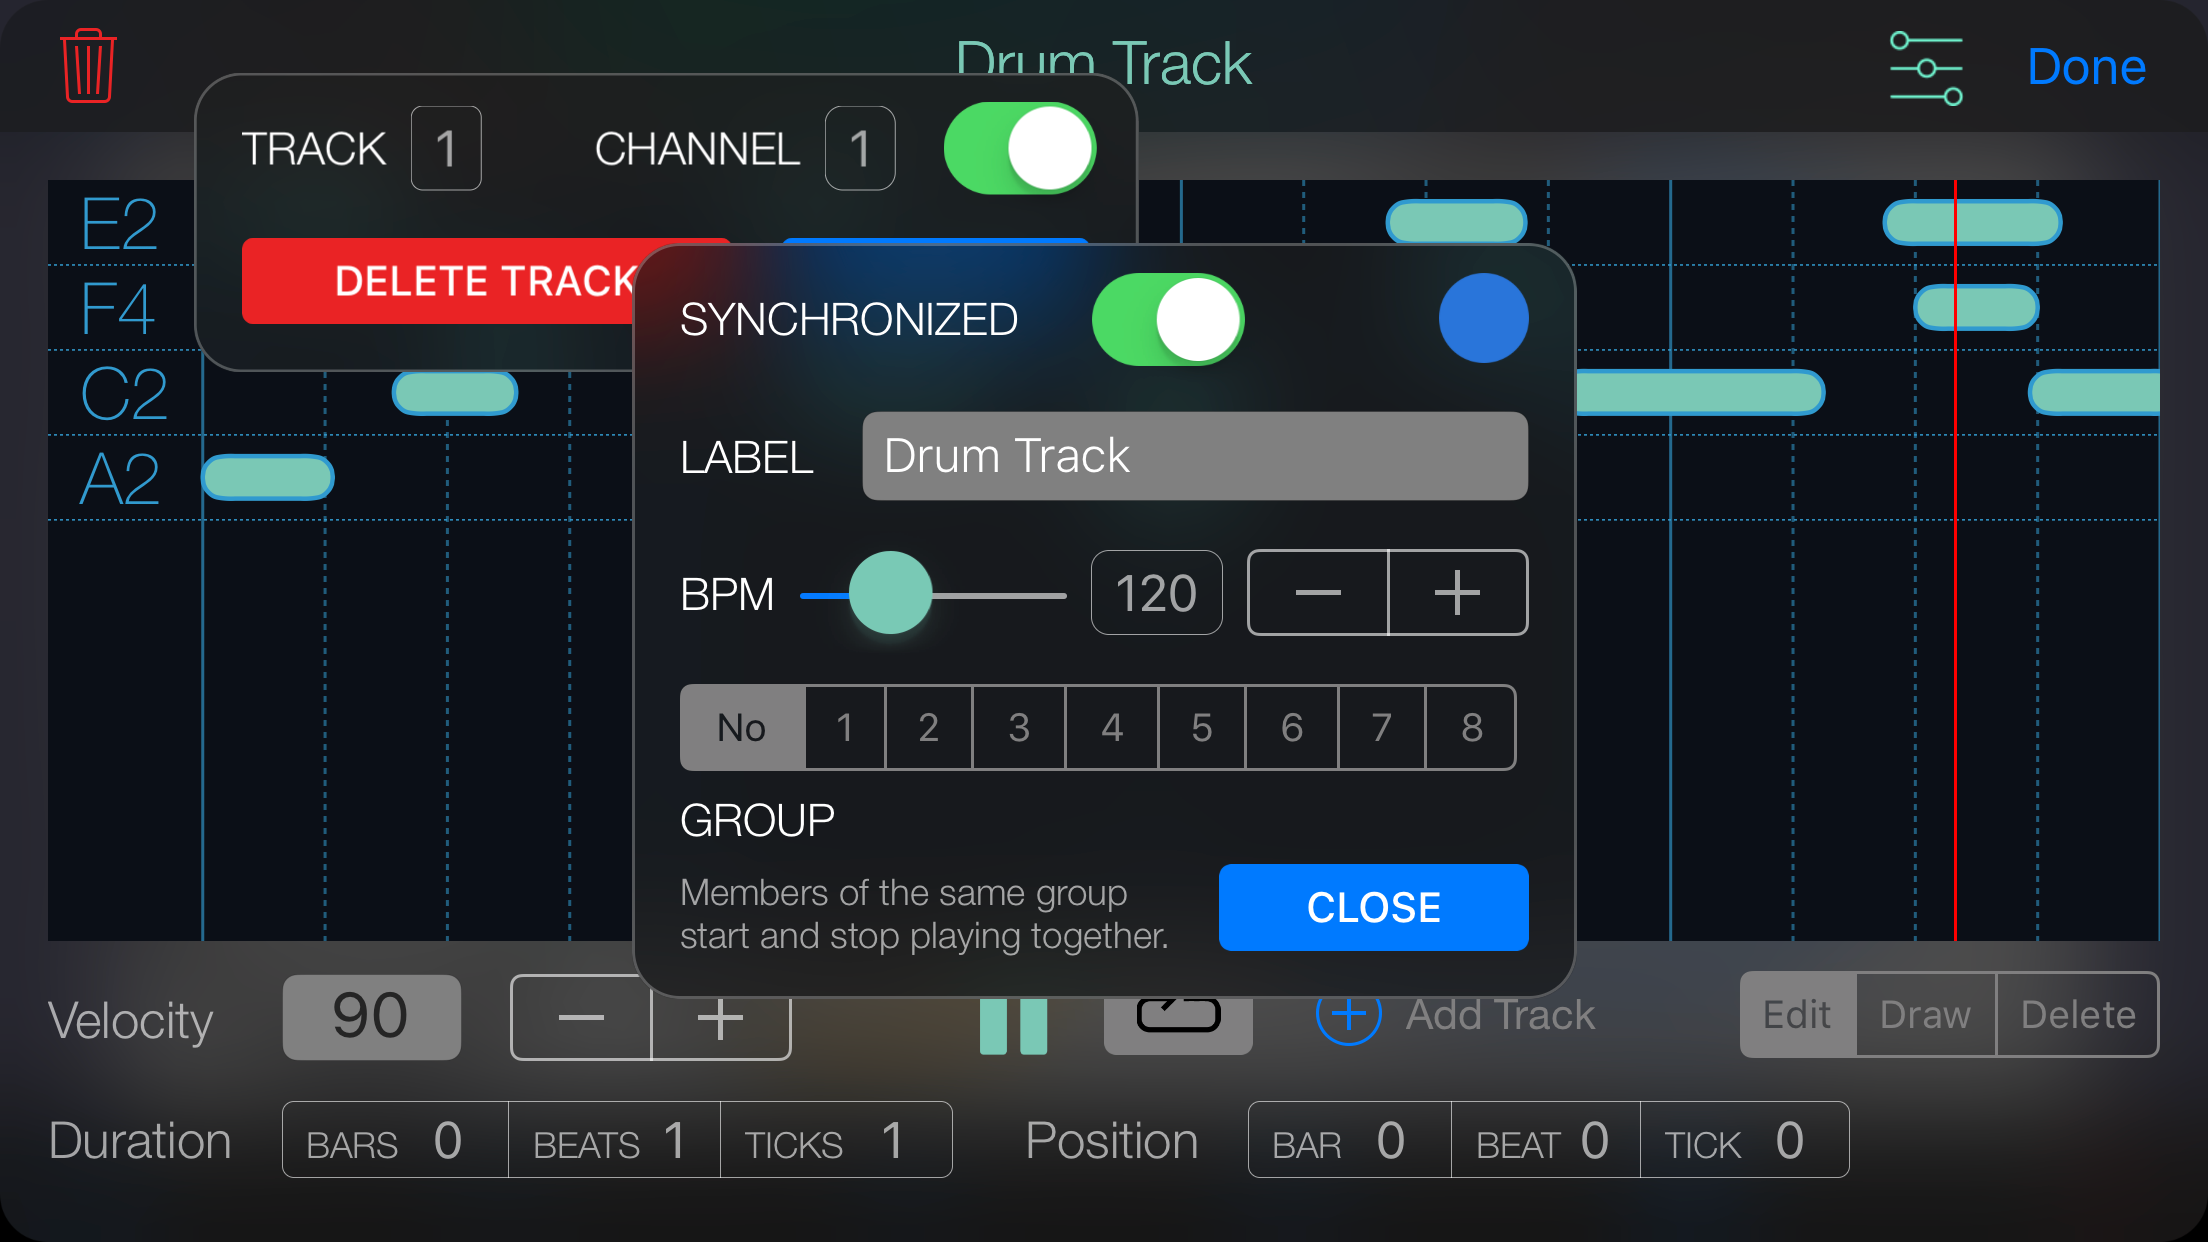Viewport: 2208px width, 1242px height.
Task: Toggle the channel enable switch
Action: [x=1019, y=149]
